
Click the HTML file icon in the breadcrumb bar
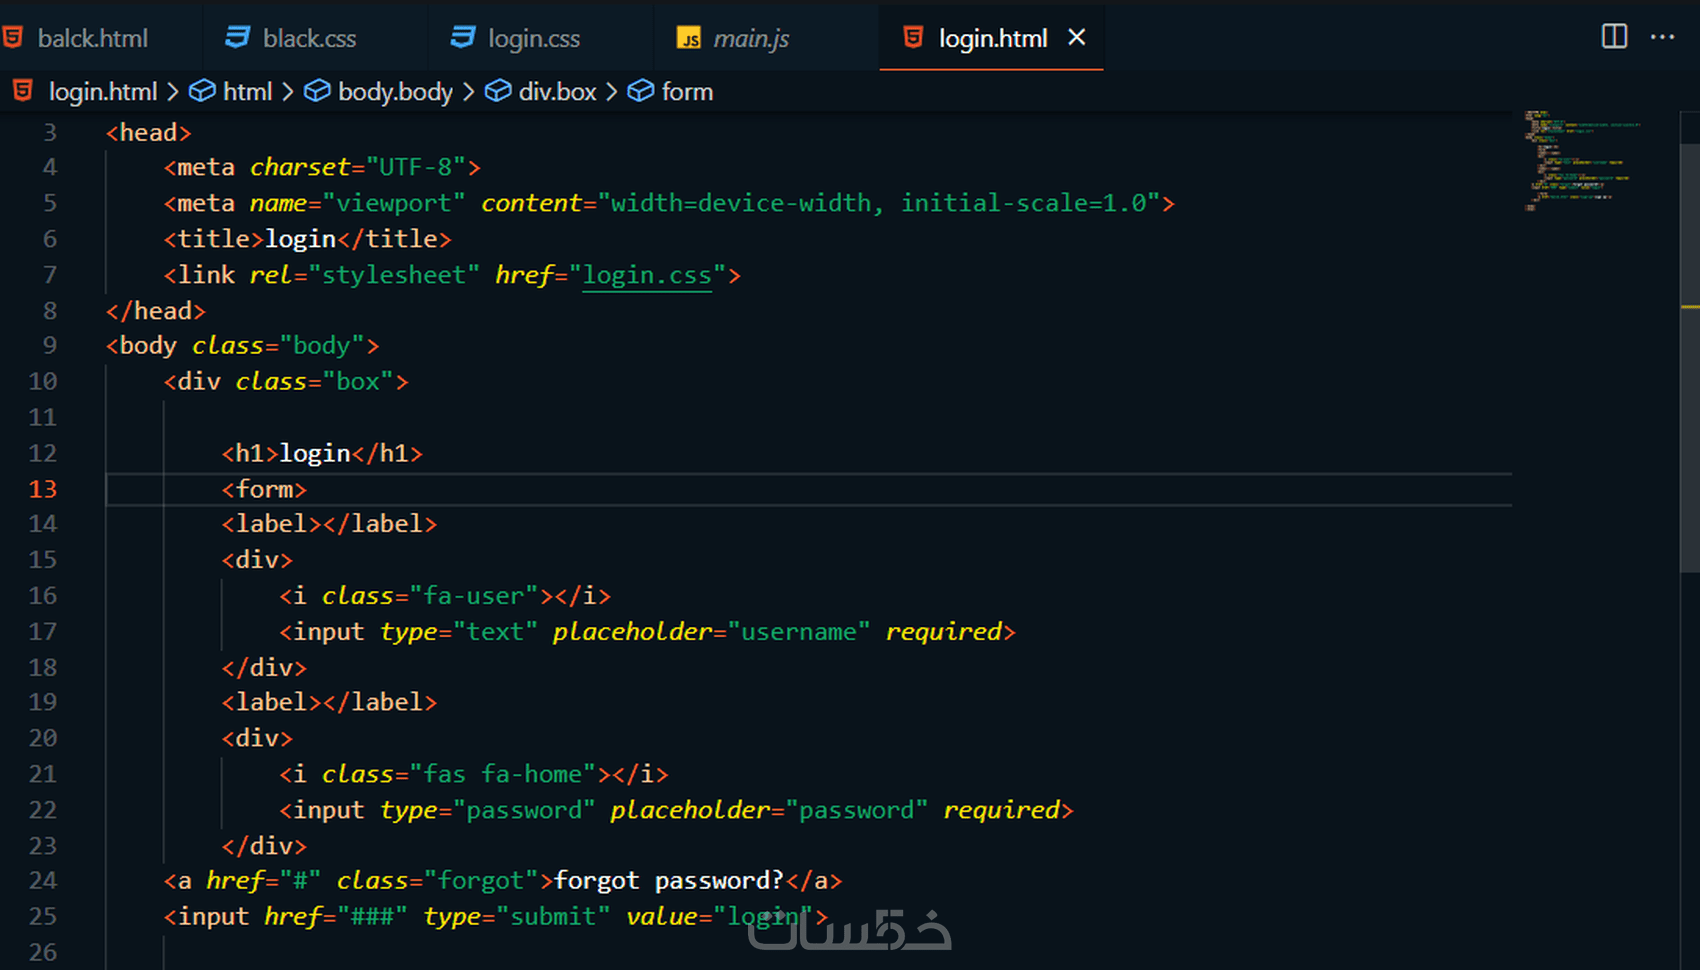(22, 91)
